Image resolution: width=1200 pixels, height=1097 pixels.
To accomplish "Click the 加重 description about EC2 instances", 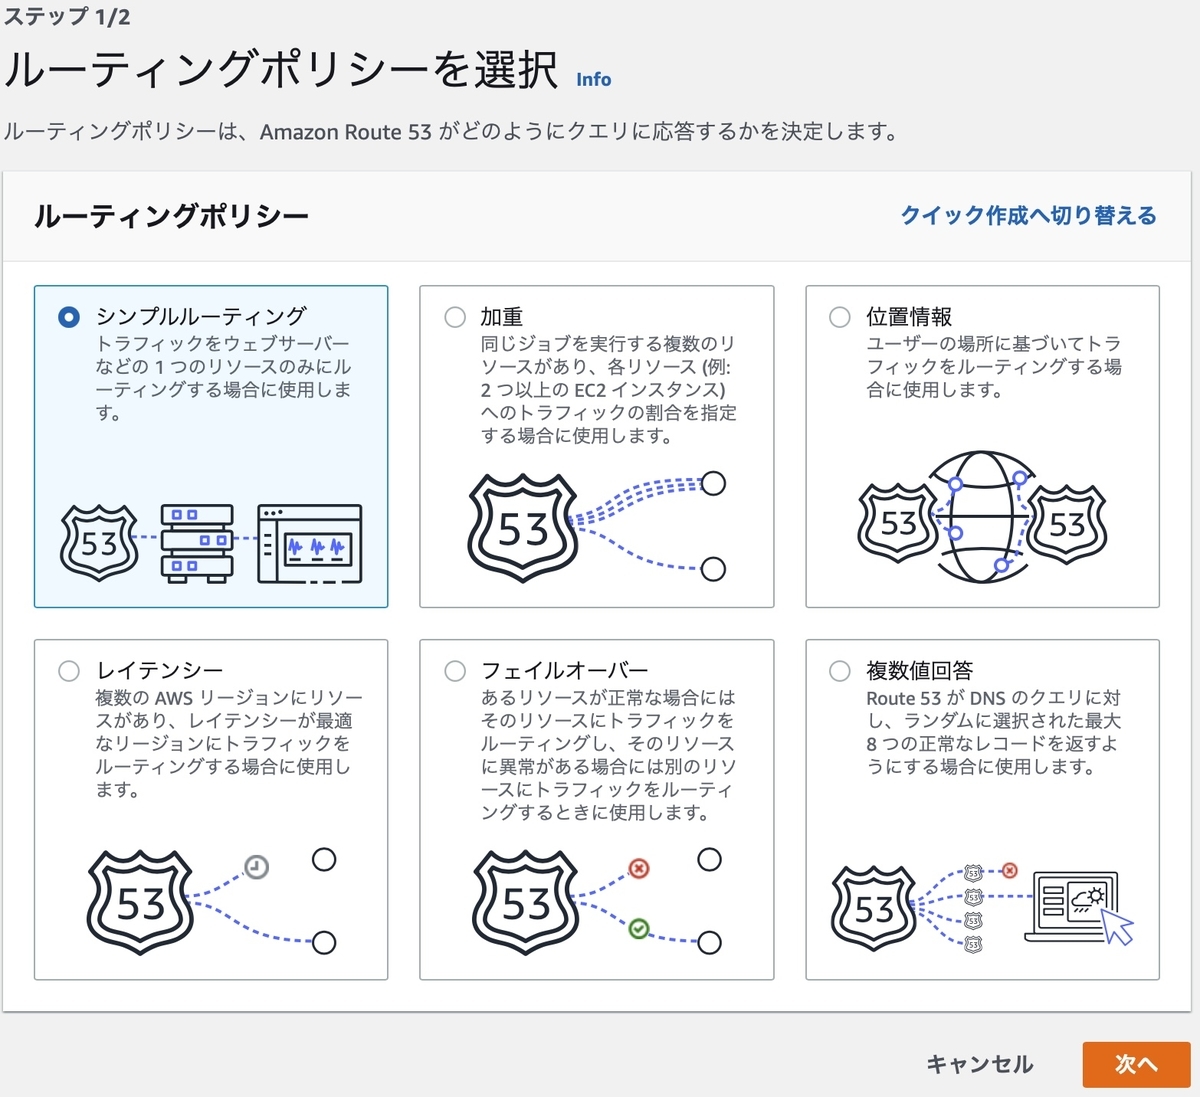I will pyautogui.click(x=609, y=390).
